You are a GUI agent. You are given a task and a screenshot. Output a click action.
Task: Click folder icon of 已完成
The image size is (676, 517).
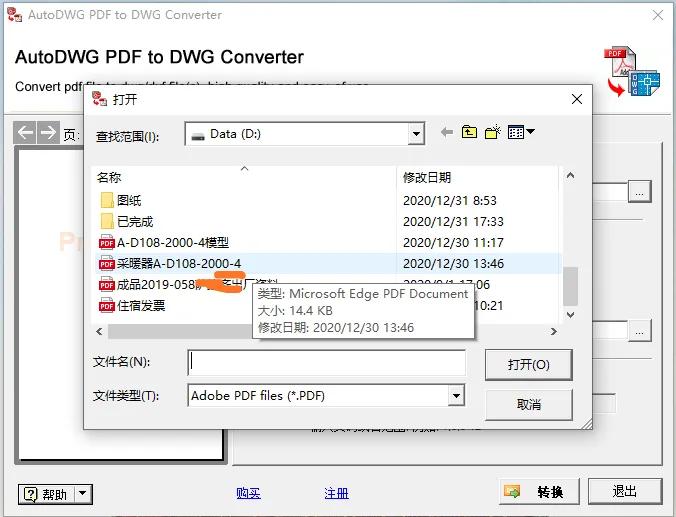click(107, 222)
